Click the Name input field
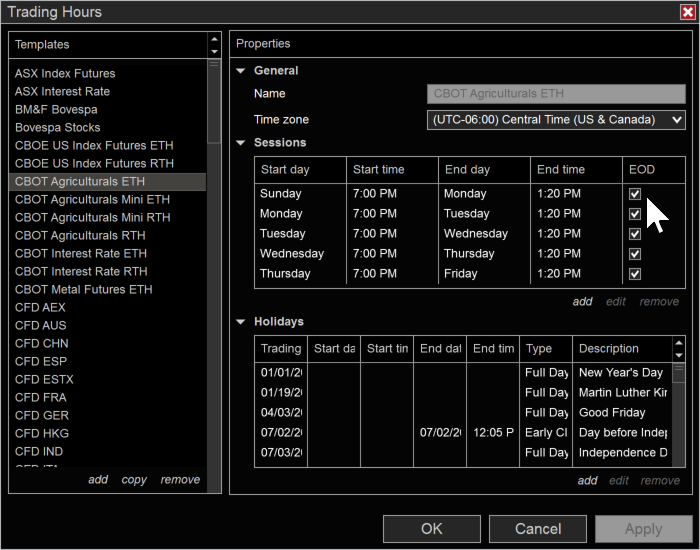The width and height of the screenshot is (700, 550). [x=556, y=94]
